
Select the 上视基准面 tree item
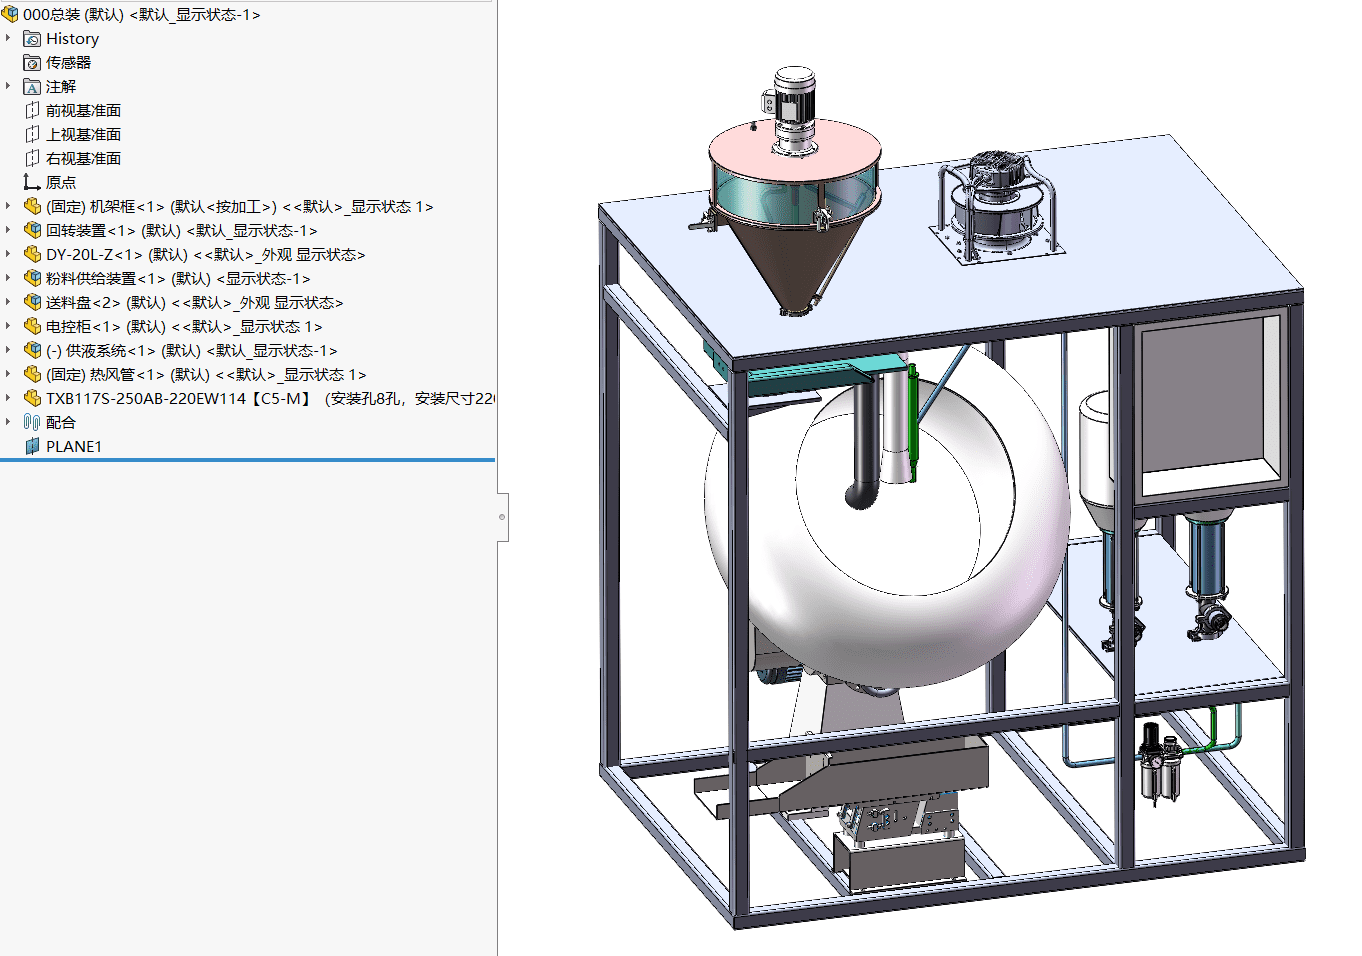click(83, 135)
